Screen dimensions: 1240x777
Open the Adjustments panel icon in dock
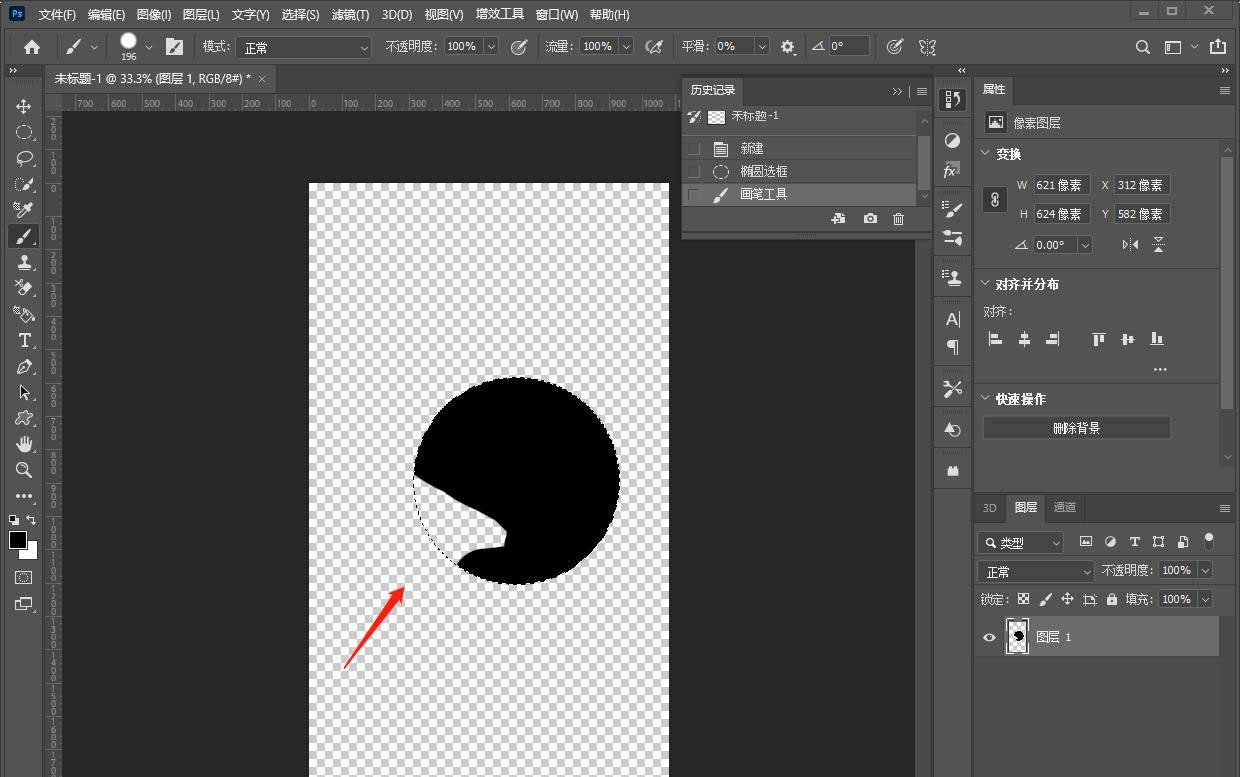952,141
